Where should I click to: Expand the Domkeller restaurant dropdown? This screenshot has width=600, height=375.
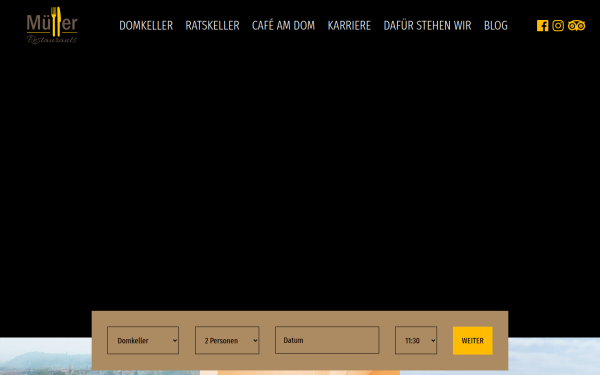tap(143, 340)
